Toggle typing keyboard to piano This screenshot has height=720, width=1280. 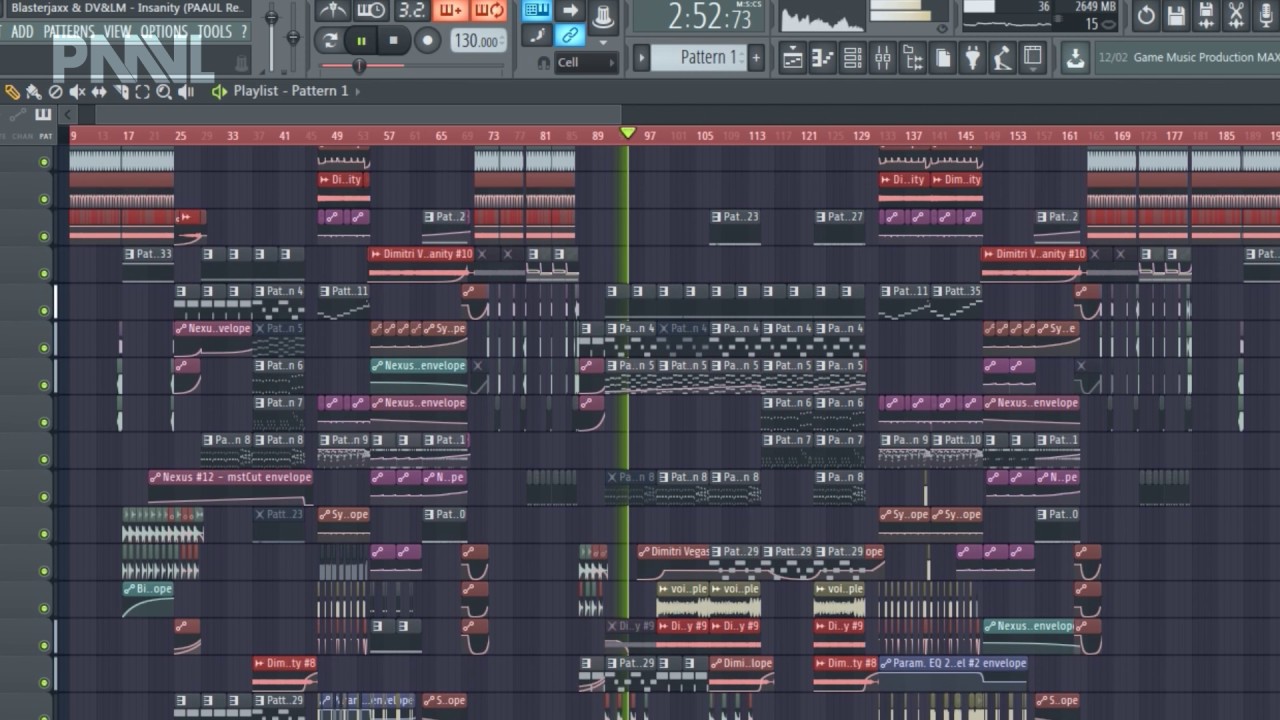537,11
